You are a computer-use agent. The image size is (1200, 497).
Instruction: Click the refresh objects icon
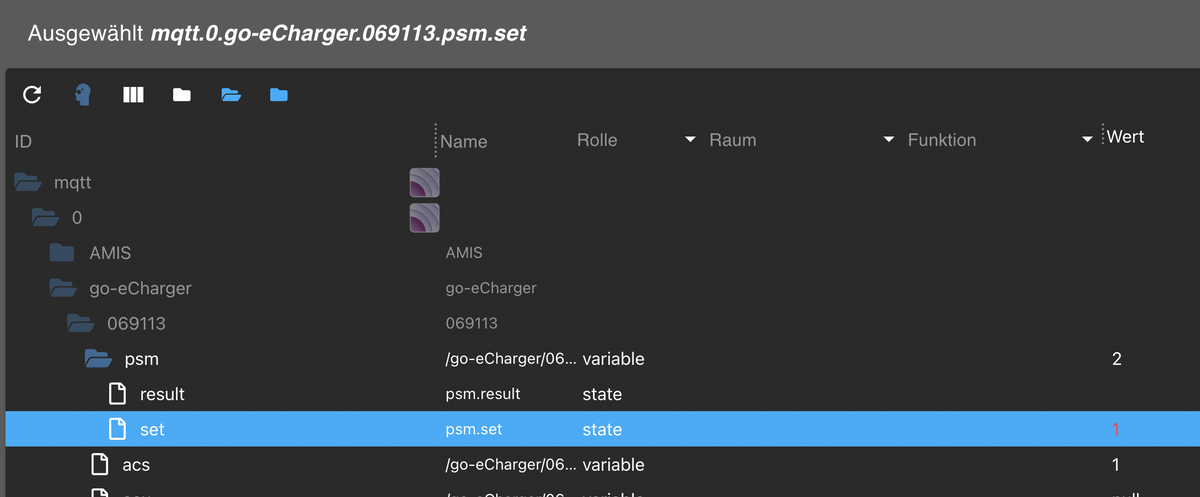(x=32, y=95)
